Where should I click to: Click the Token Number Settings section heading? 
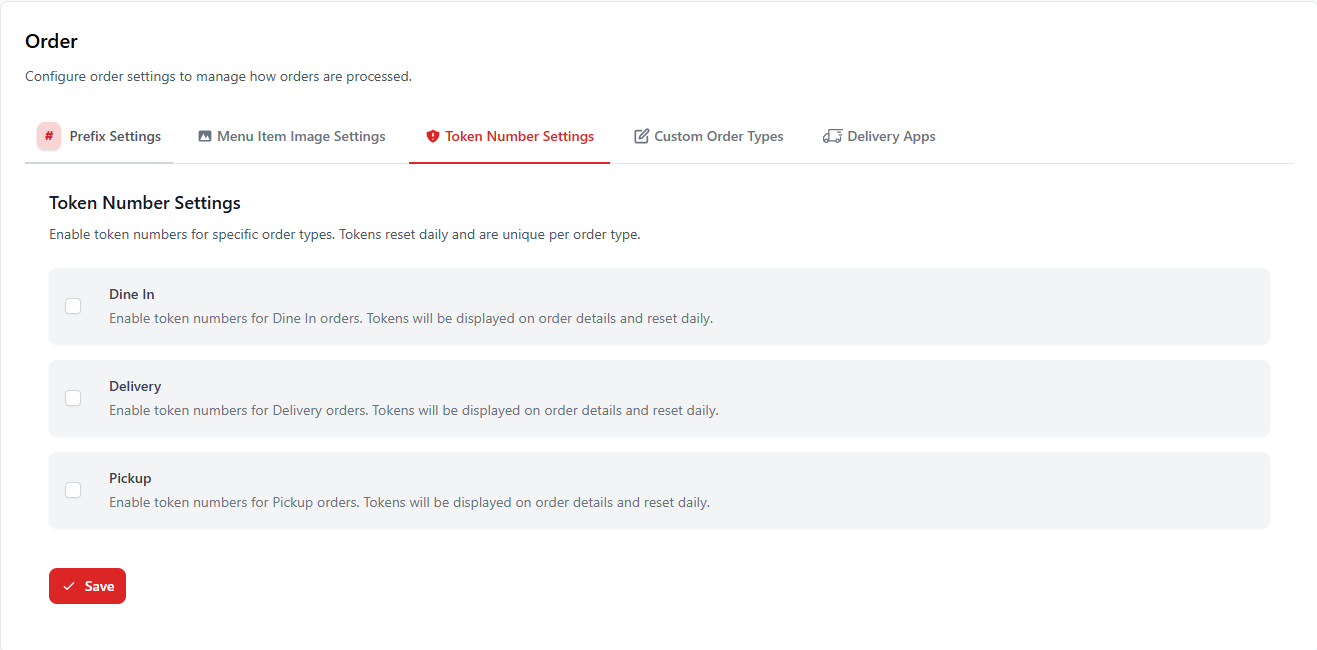point(145,203)
